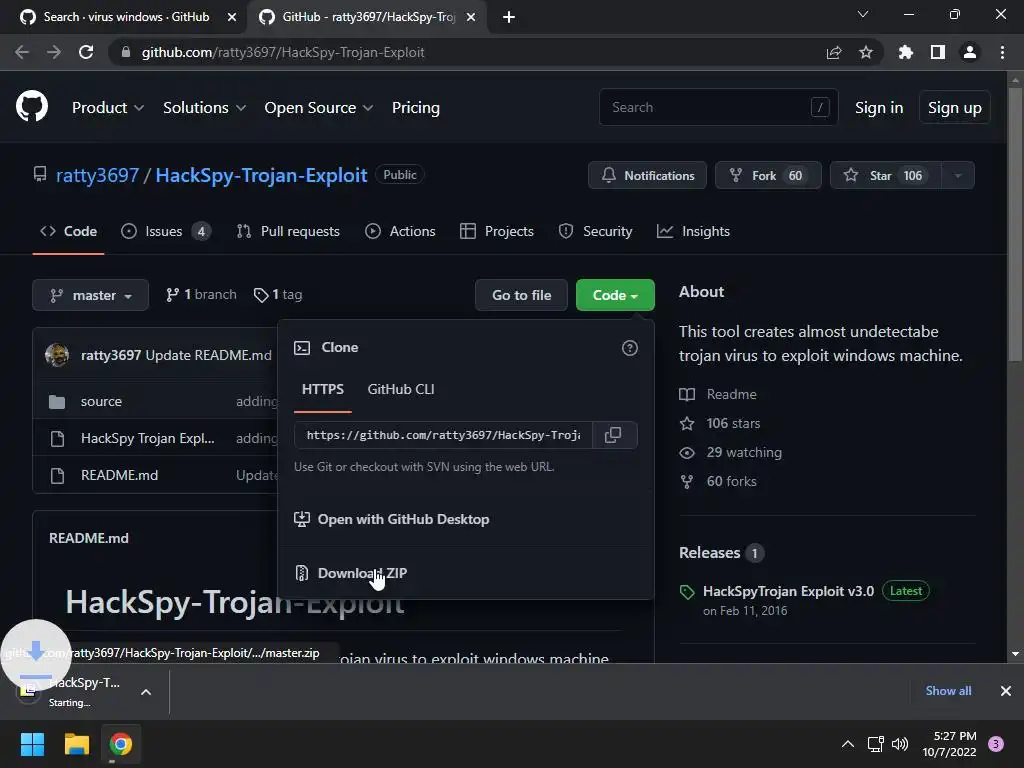Open the notification center badge

996,744
